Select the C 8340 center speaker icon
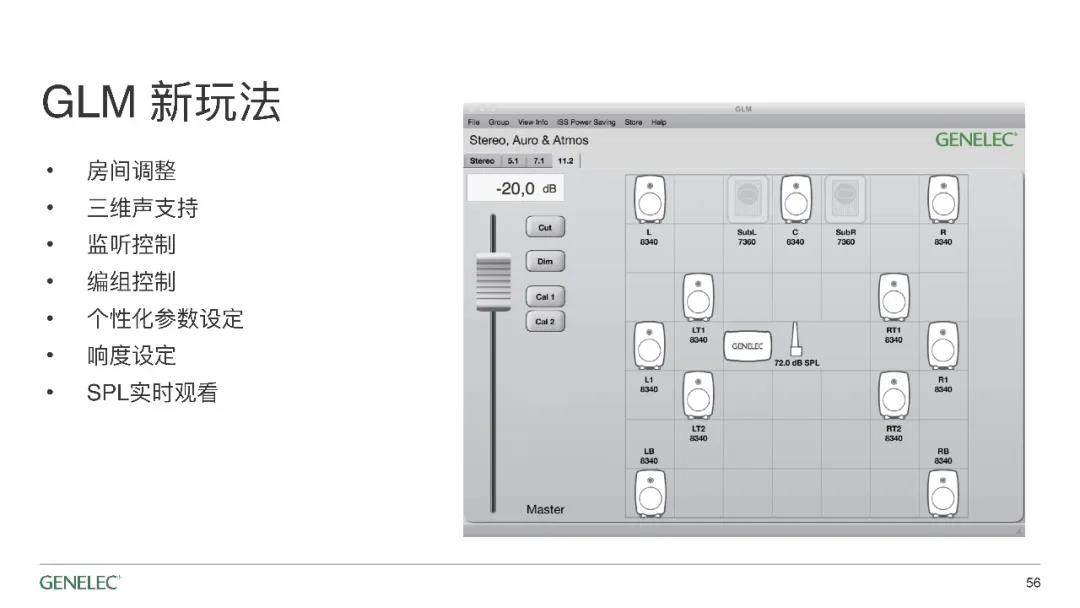The height and width of the screenshot is (608, 1080). [796, 200]
